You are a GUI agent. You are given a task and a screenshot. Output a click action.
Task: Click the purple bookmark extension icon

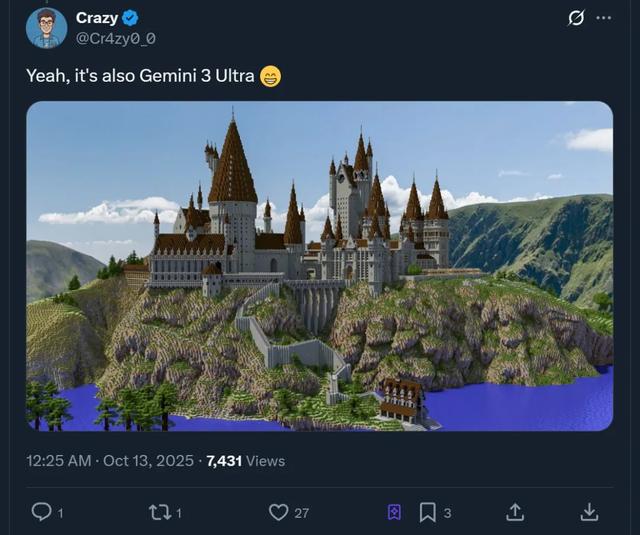click(394, 512)
